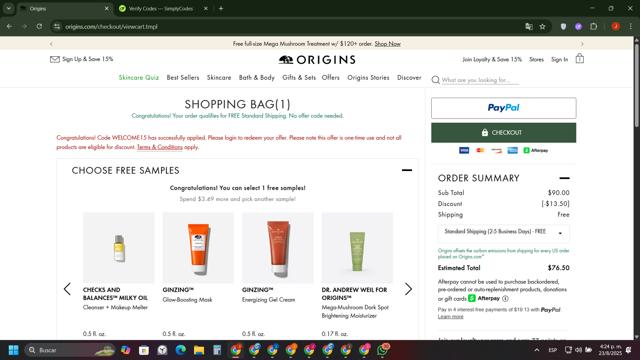The image size is (640, 360).
Task: Open the Afterpay Learn more link
Action: pos(450,317)
